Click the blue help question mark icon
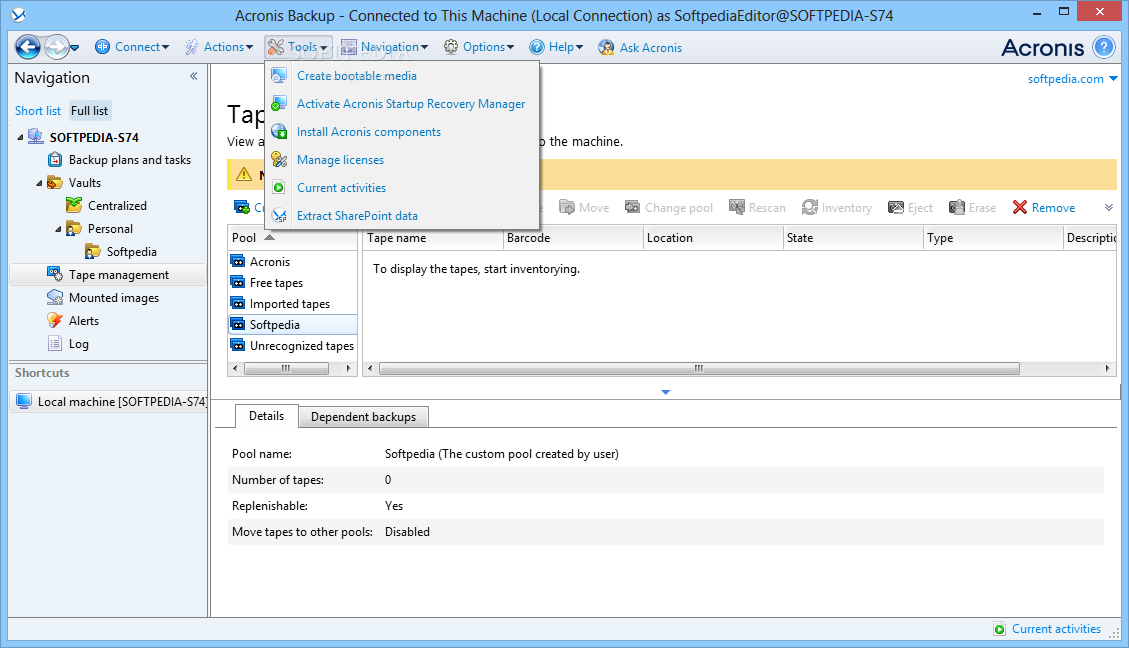Viewport: 1129px width, 648px height. (x=1104, y=48)
